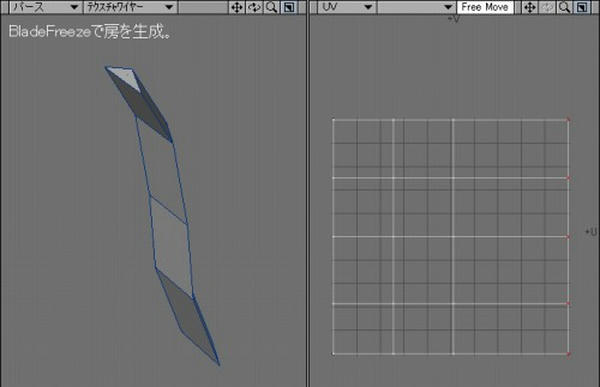This screenshot has height=387, width=600.
Task: Open the UV view type dropdown
Action: [x=346, y=7]
